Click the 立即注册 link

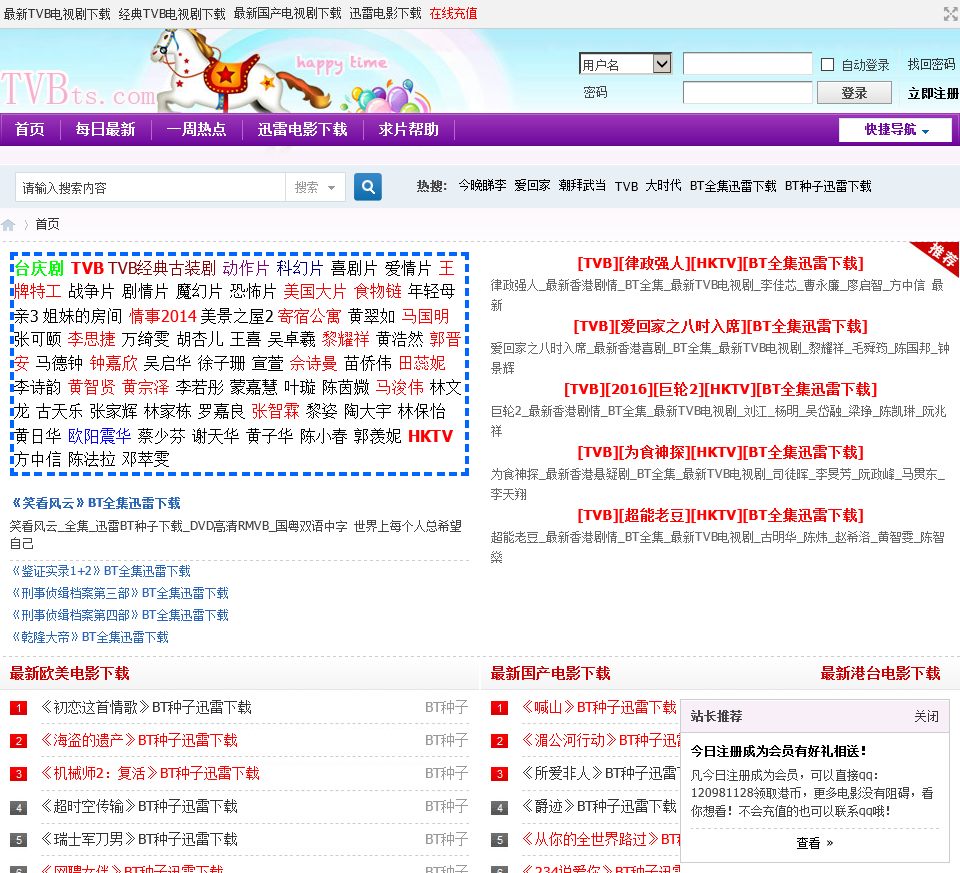[x=932, y=93]
